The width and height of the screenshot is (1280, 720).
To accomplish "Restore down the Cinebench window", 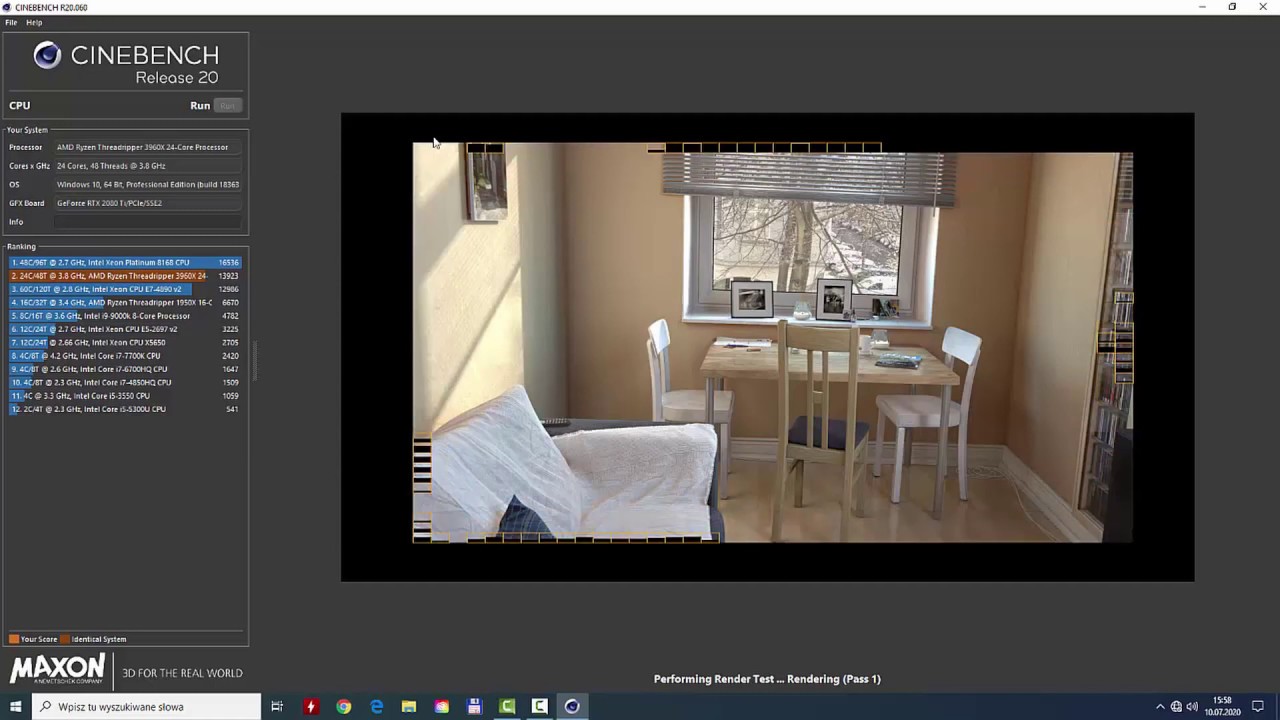I will click(x=1232, y=7).
